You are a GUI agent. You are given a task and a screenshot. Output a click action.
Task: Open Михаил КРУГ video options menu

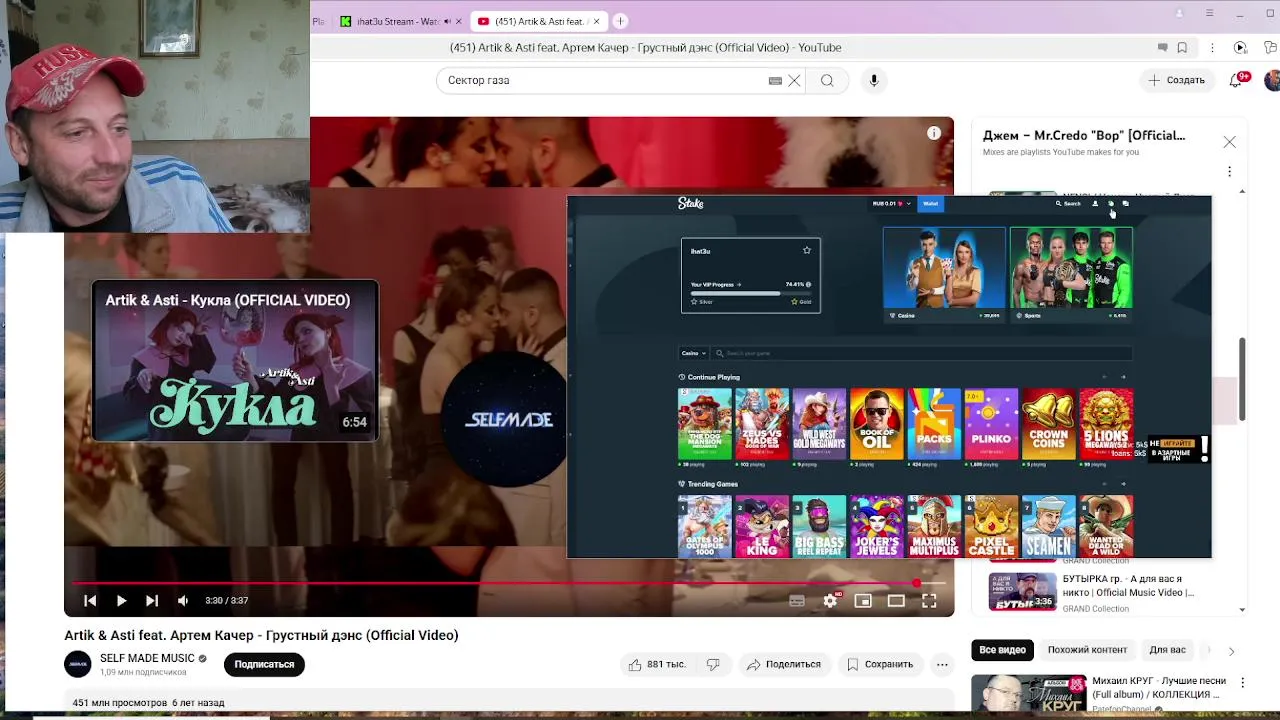(x=1242, y=683)
